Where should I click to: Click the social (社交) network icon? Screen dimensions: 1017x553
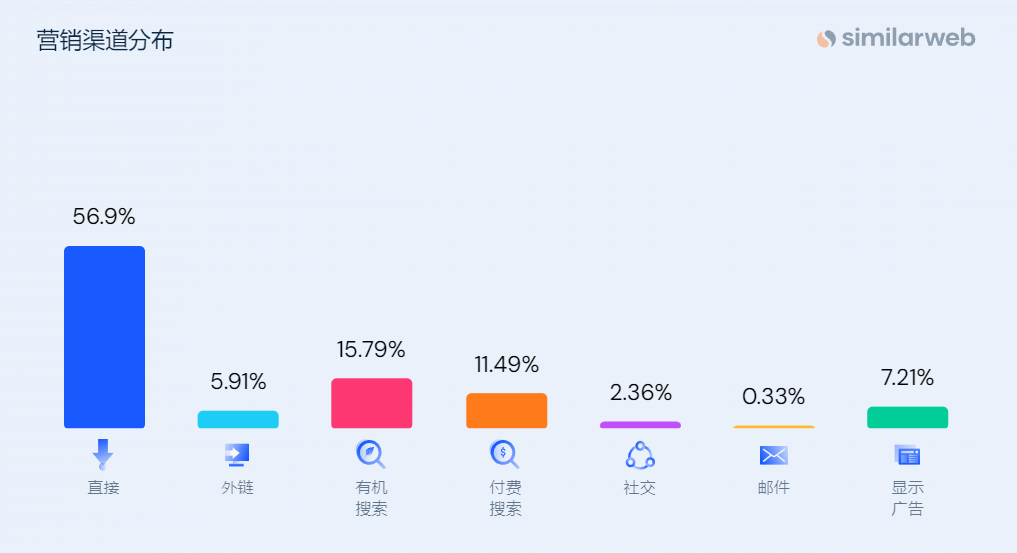[640, 455]
